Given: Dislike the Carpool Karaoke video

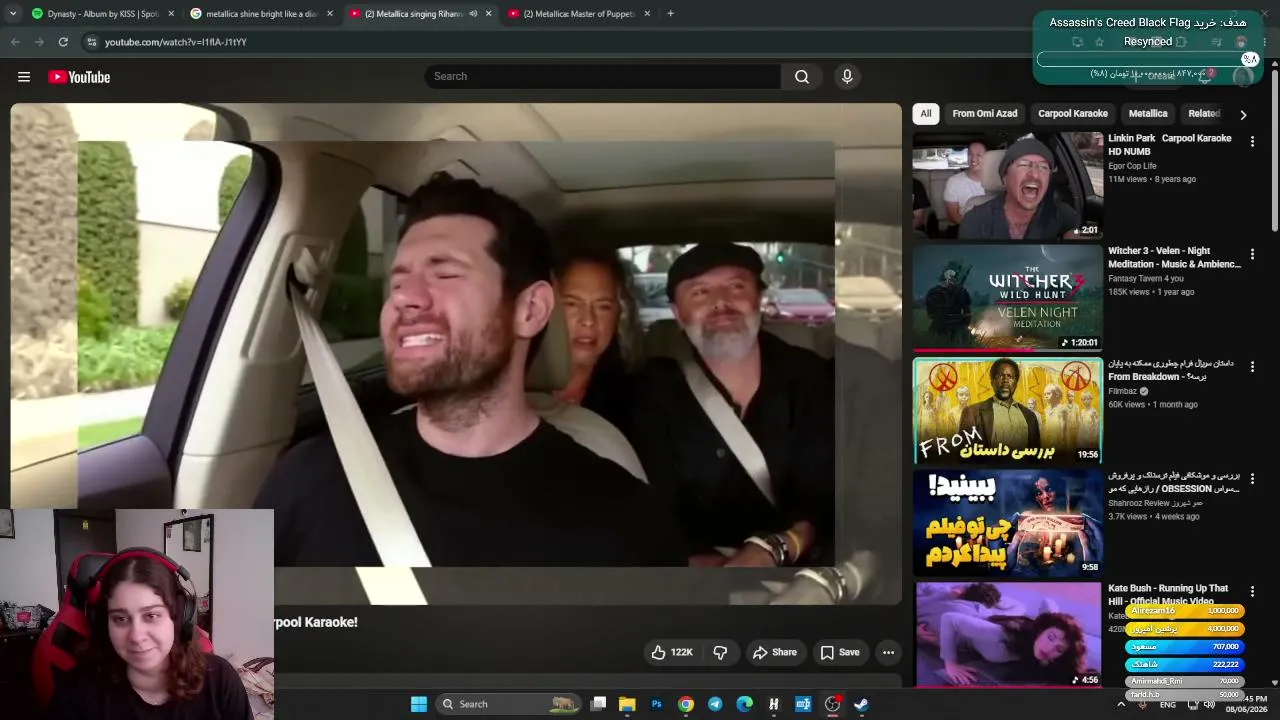Looking at the screenshot, I should click(x=720, y=652).
